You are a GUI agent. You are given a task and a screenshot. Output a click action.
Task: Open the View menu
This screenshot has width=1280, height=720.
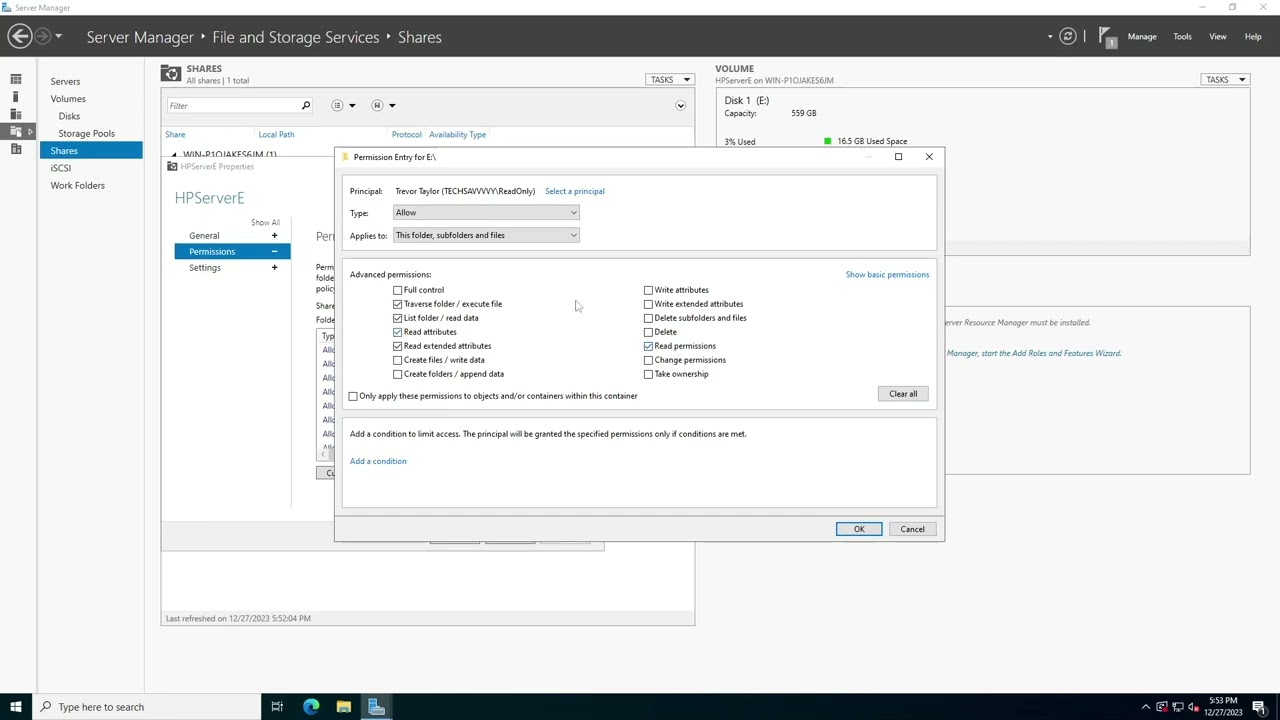pos(1217,37)
